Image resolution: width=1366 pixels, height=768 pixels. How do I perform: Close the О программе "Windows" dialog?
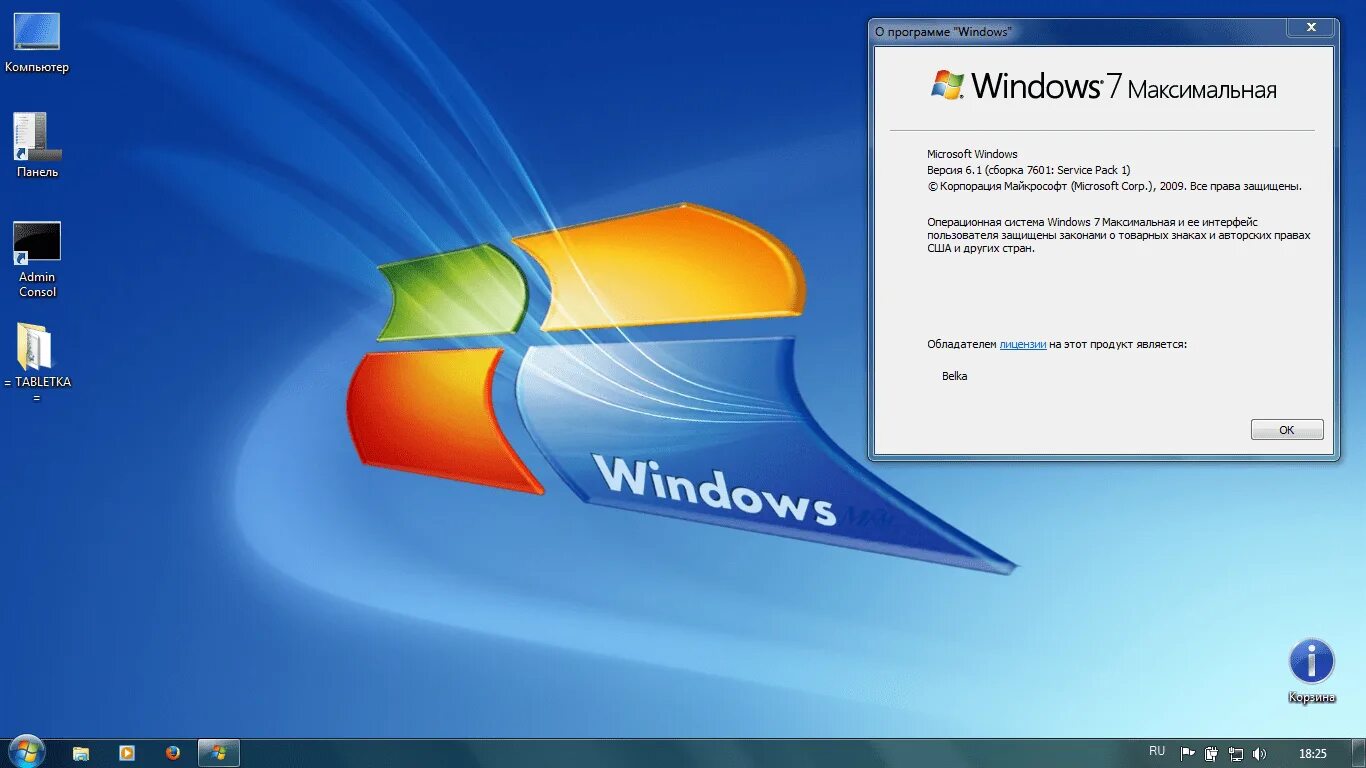[1311, 28]
